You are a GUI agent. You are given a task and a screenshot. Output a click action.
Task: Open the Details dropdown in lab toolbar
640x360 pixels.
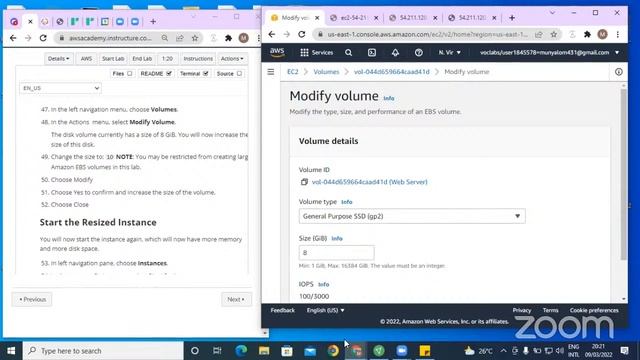pyautogui.click(x=58, y=59)
